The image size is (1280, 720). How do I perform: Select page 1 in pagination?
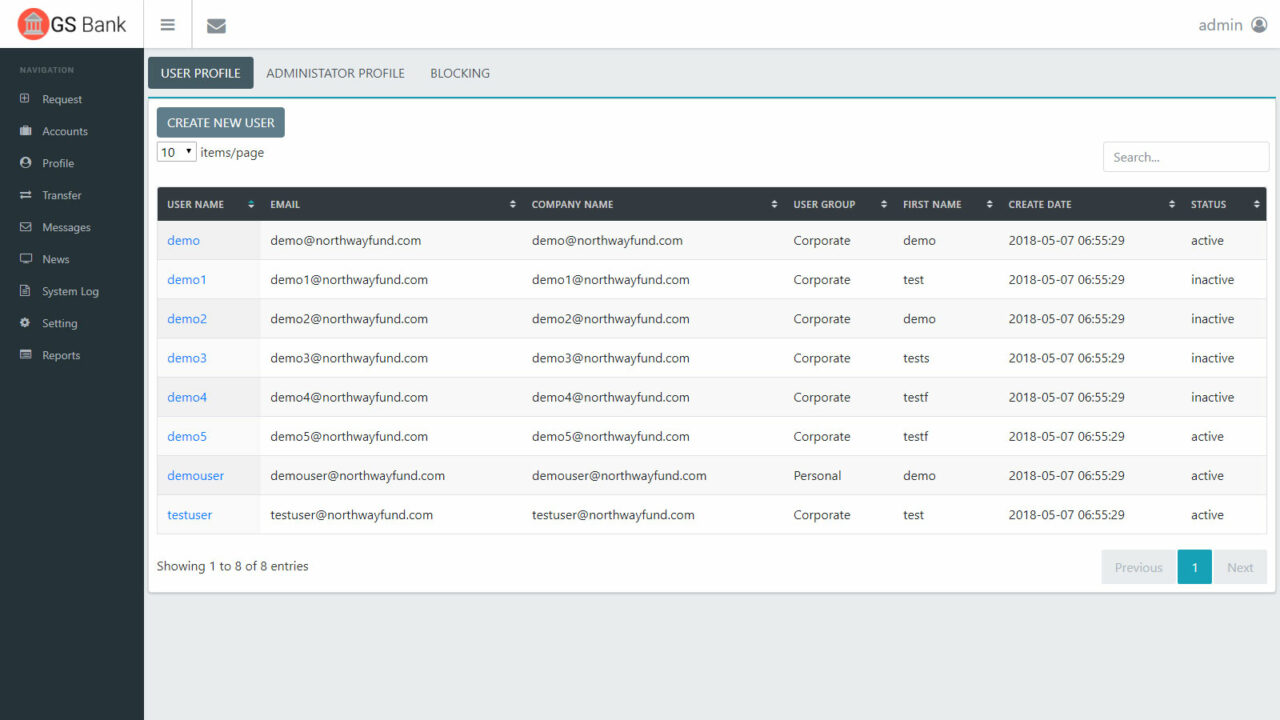click(1194, 566)
